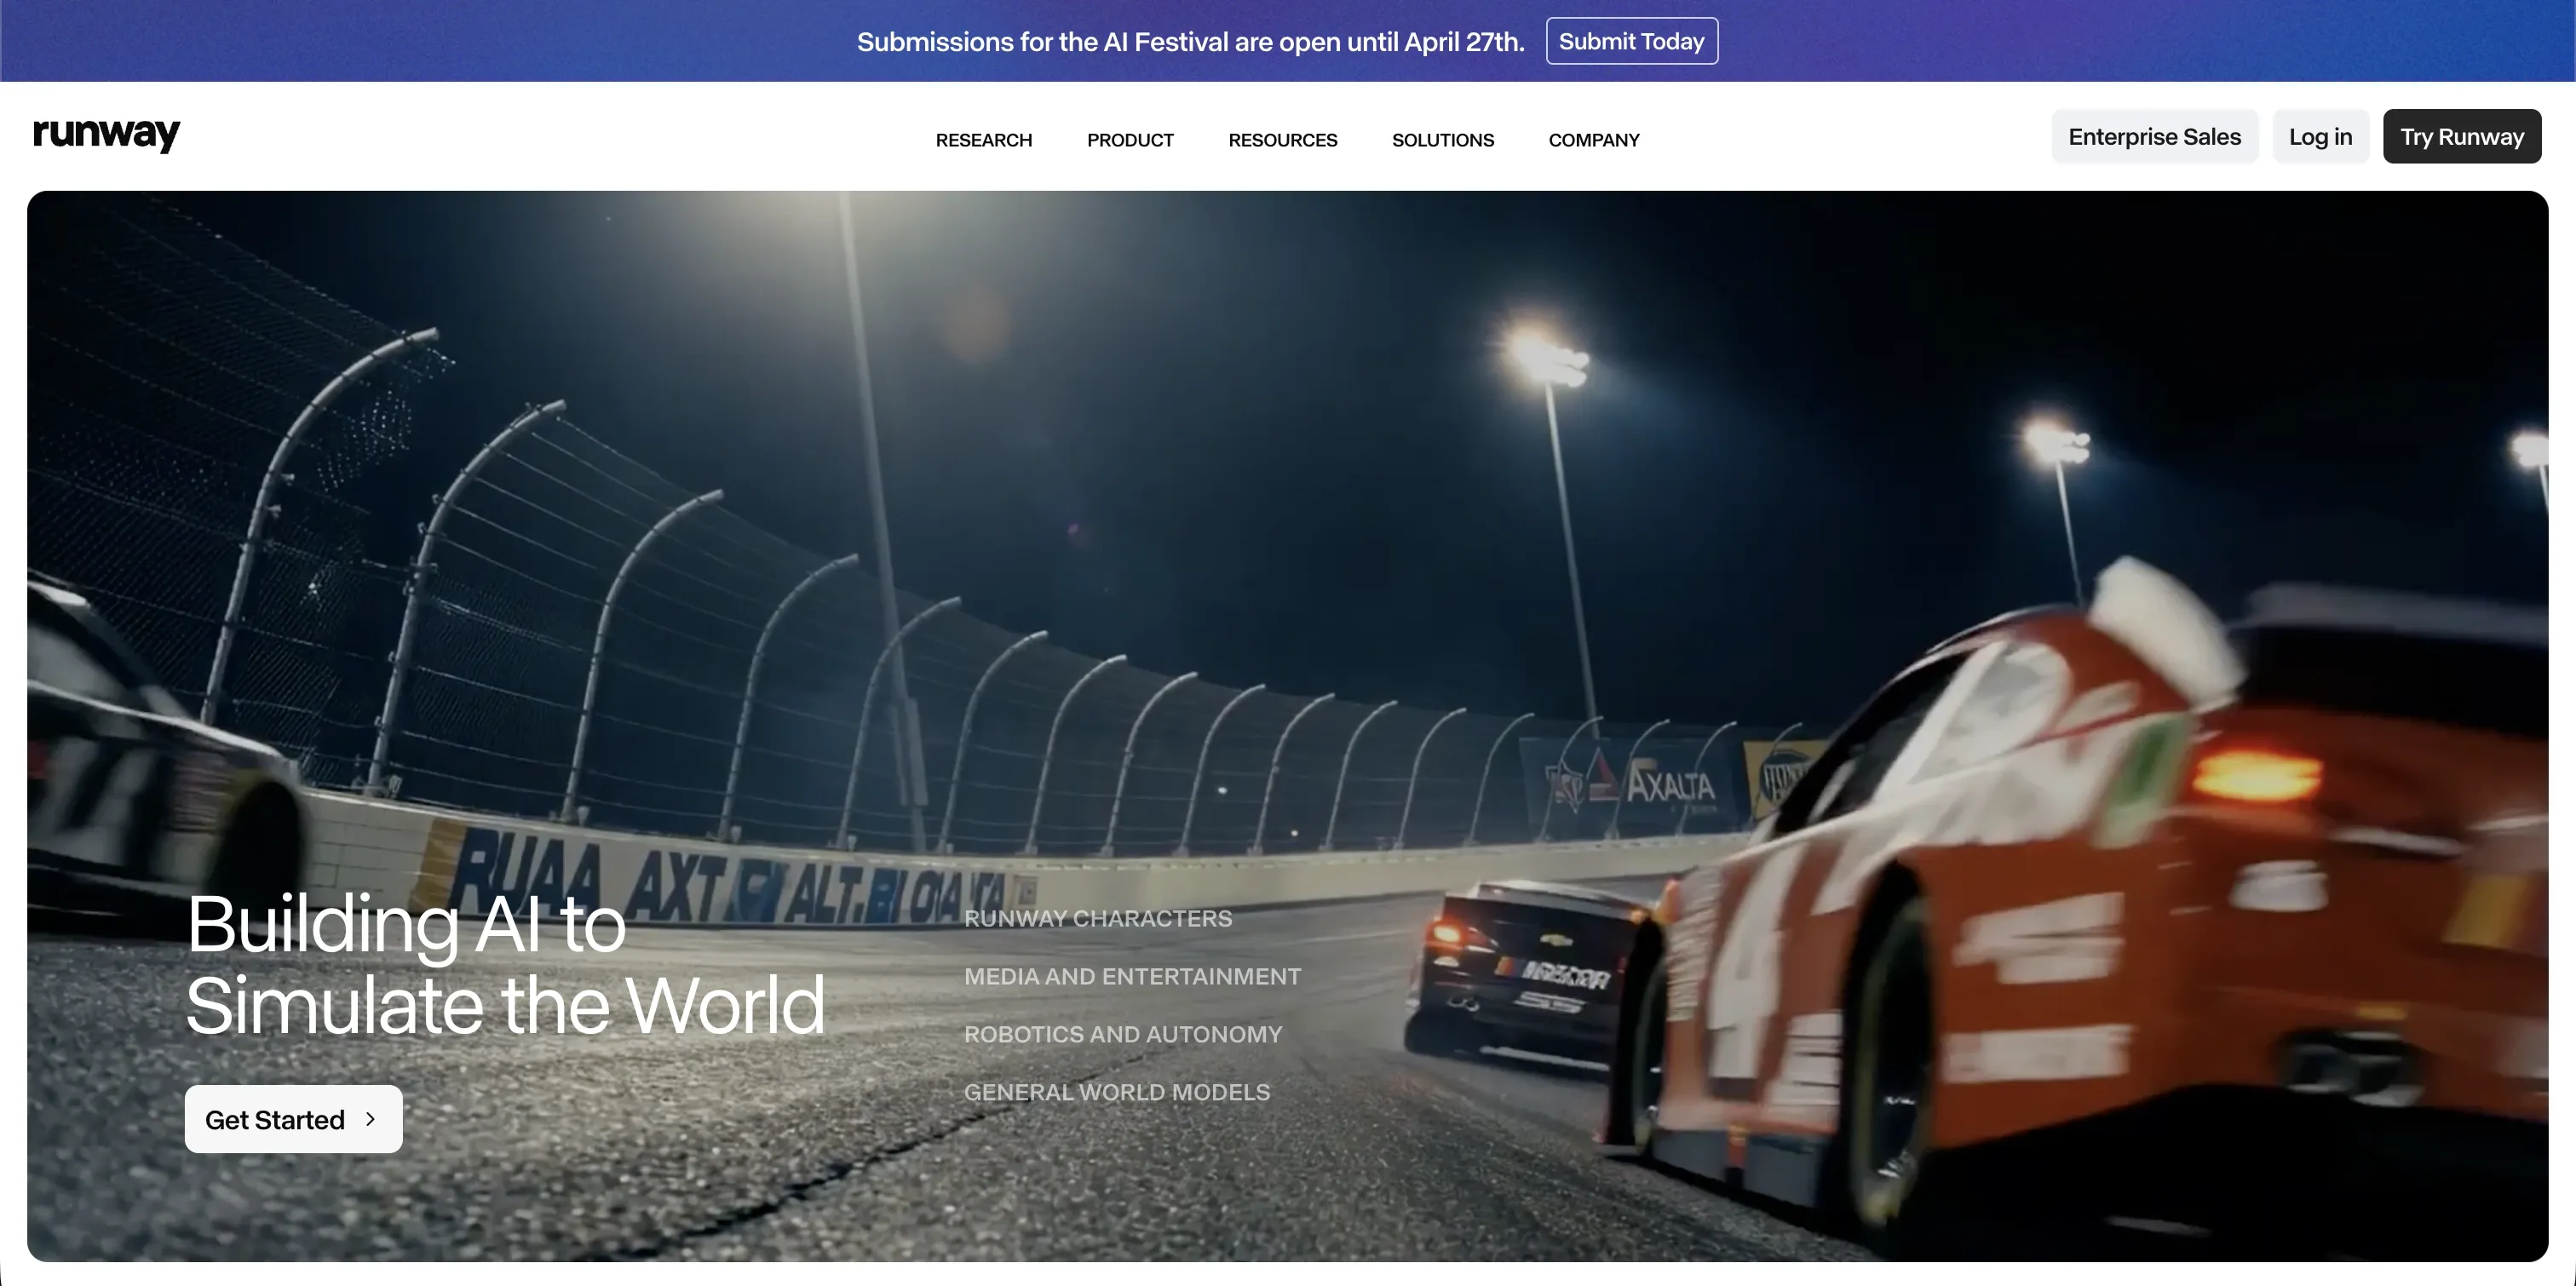Select the Runway Characters link

(1097, 918)
